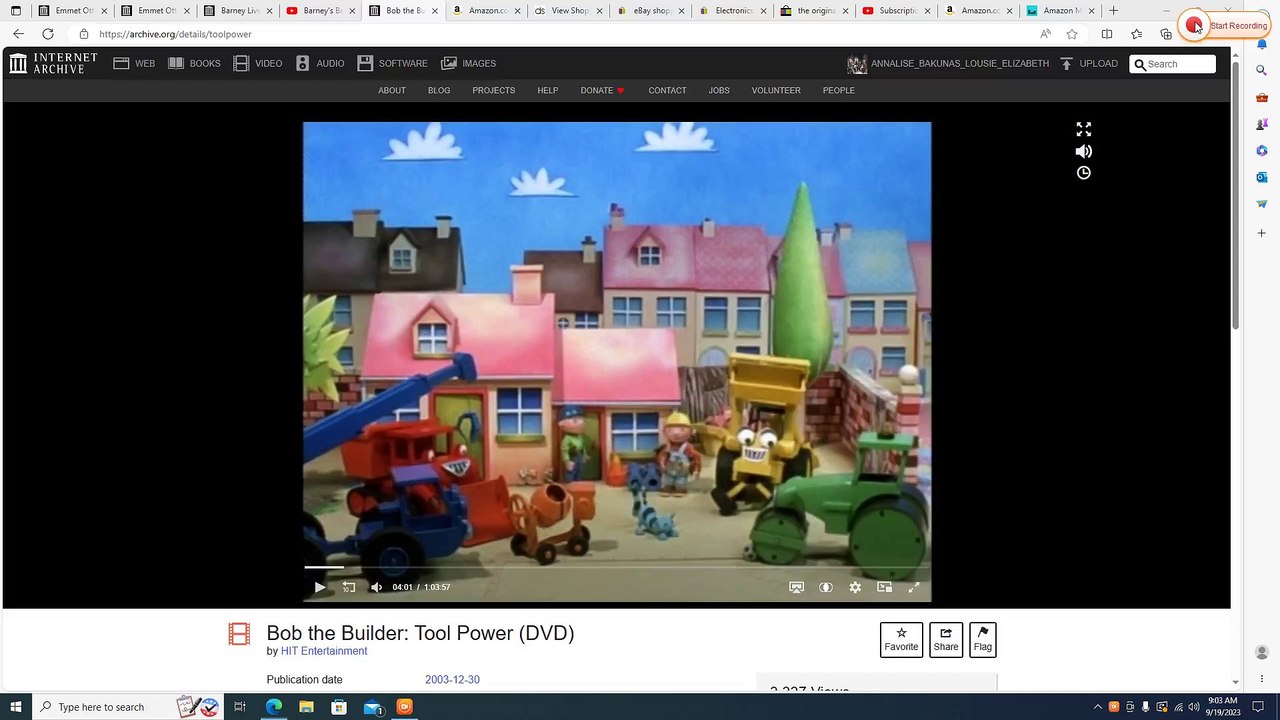Add page to browser favorites star
This screenshot has width=1280, height=720.
click(x=1072, y=34)
